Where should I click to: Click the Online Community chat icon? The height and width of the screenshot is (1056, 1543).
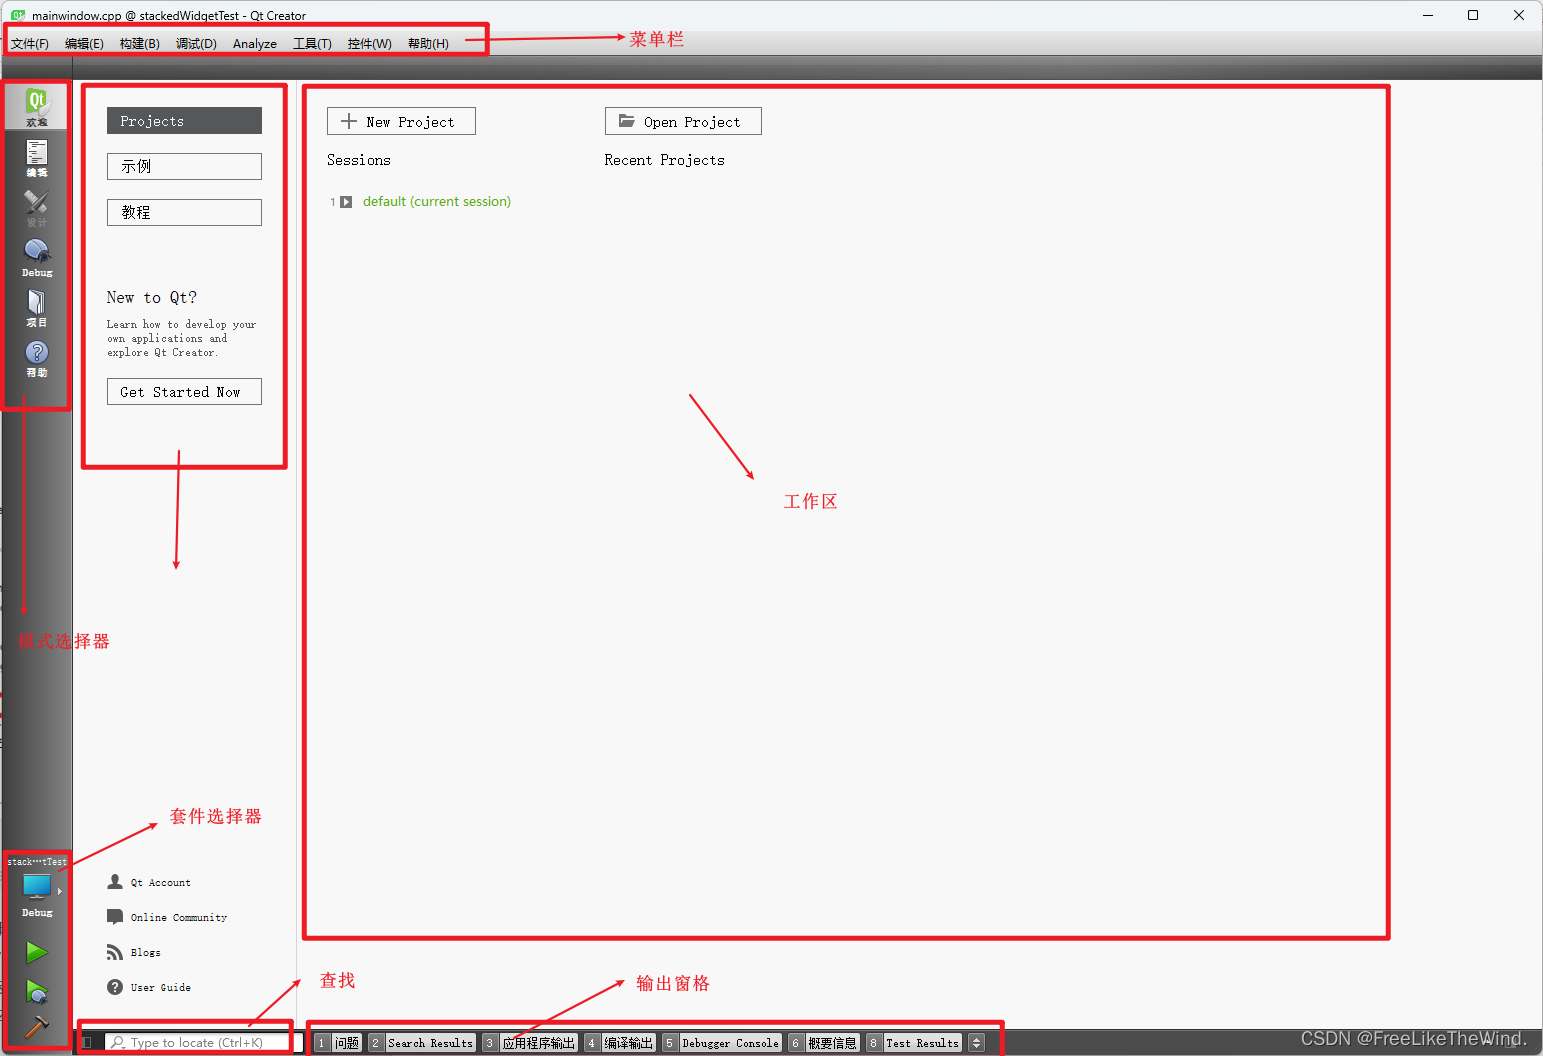tap(115, 917)
